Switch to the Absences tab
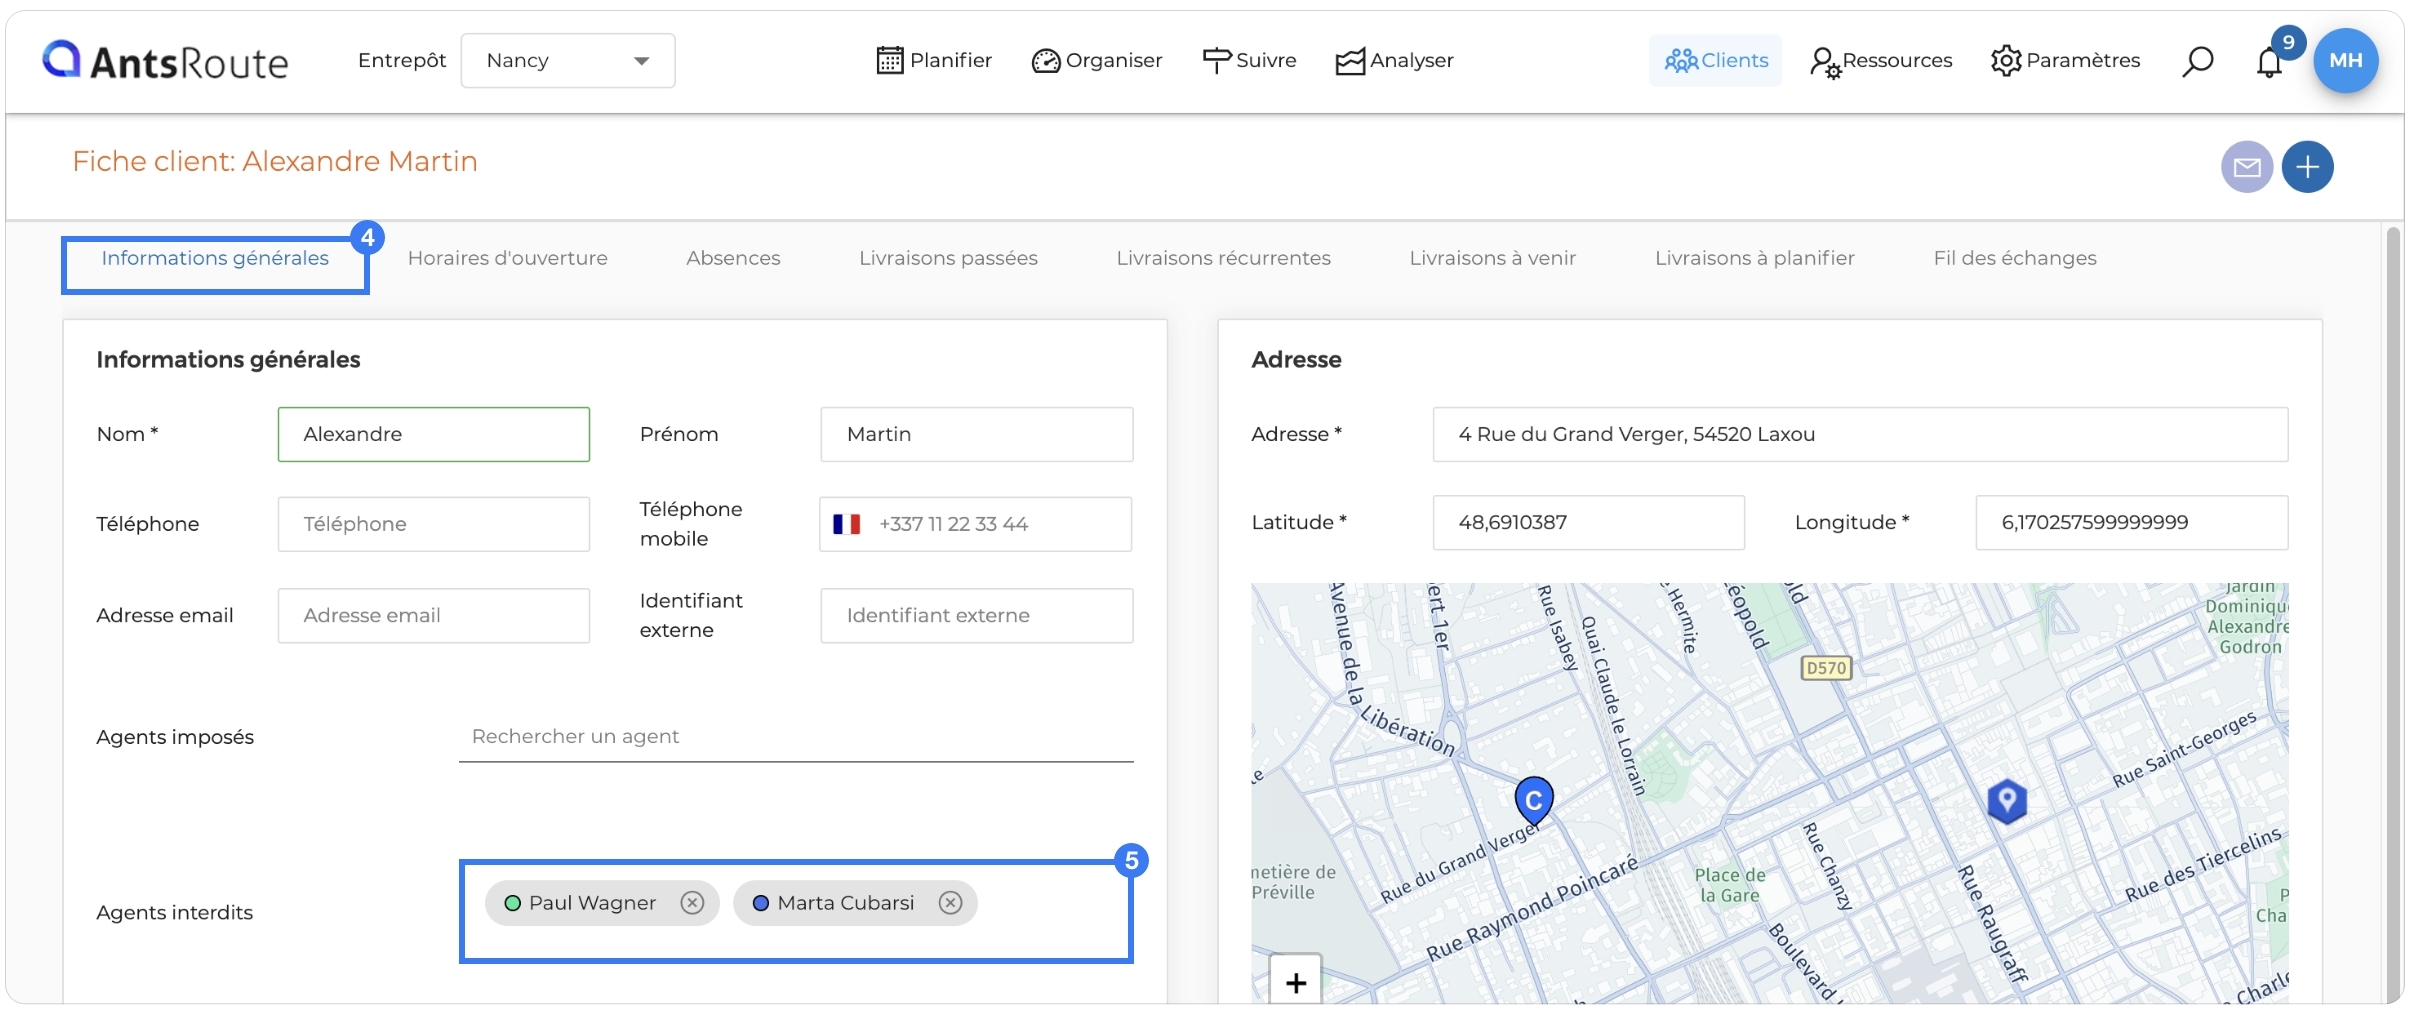The height and width of the screenshot is (1013, 2410). [733, 258]
